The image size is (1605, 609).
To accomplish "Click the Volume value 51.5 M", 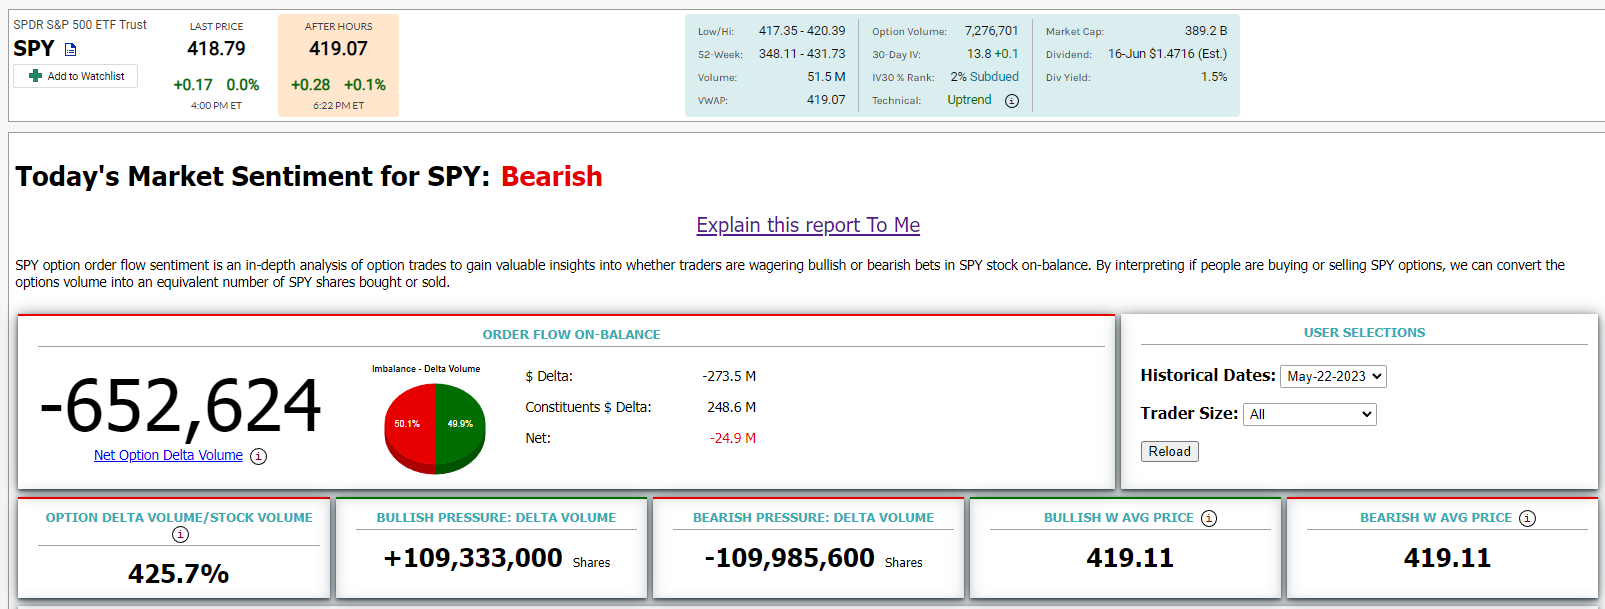I will tap(826, 77).
